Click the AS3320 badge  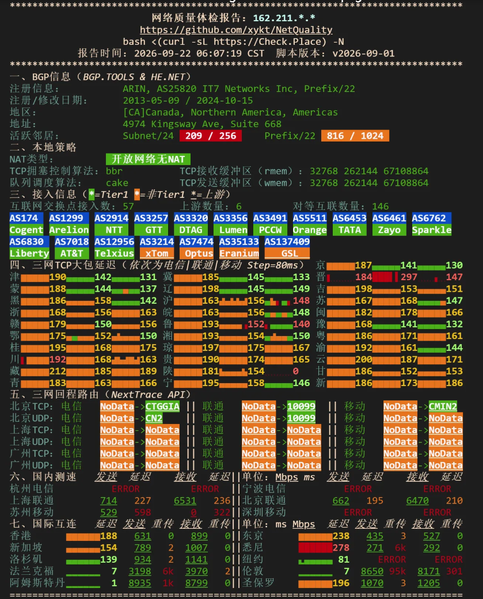pyautogui.click(x=191, y=218)
